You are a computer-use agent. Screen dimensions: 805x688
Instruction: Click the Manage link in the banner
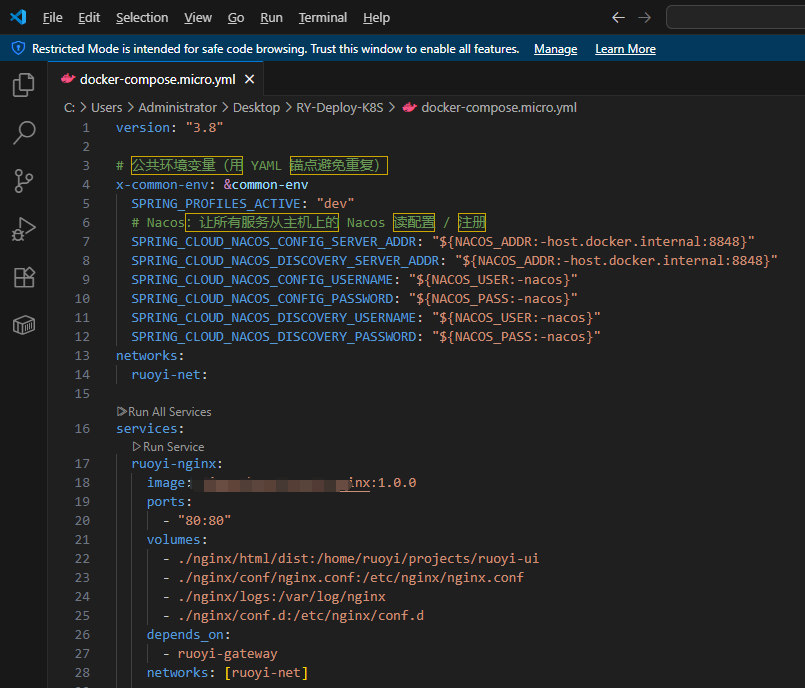555,49
